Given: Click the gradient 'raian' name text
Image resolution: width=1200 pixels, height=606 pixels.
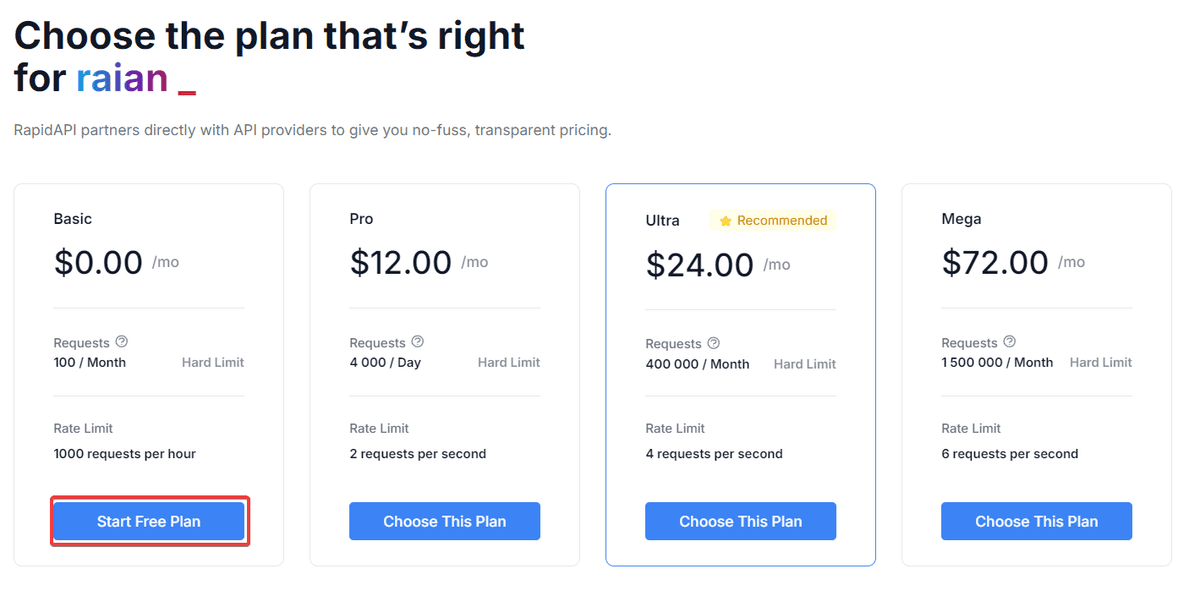Looking at the screenshot, I should 122,77.
